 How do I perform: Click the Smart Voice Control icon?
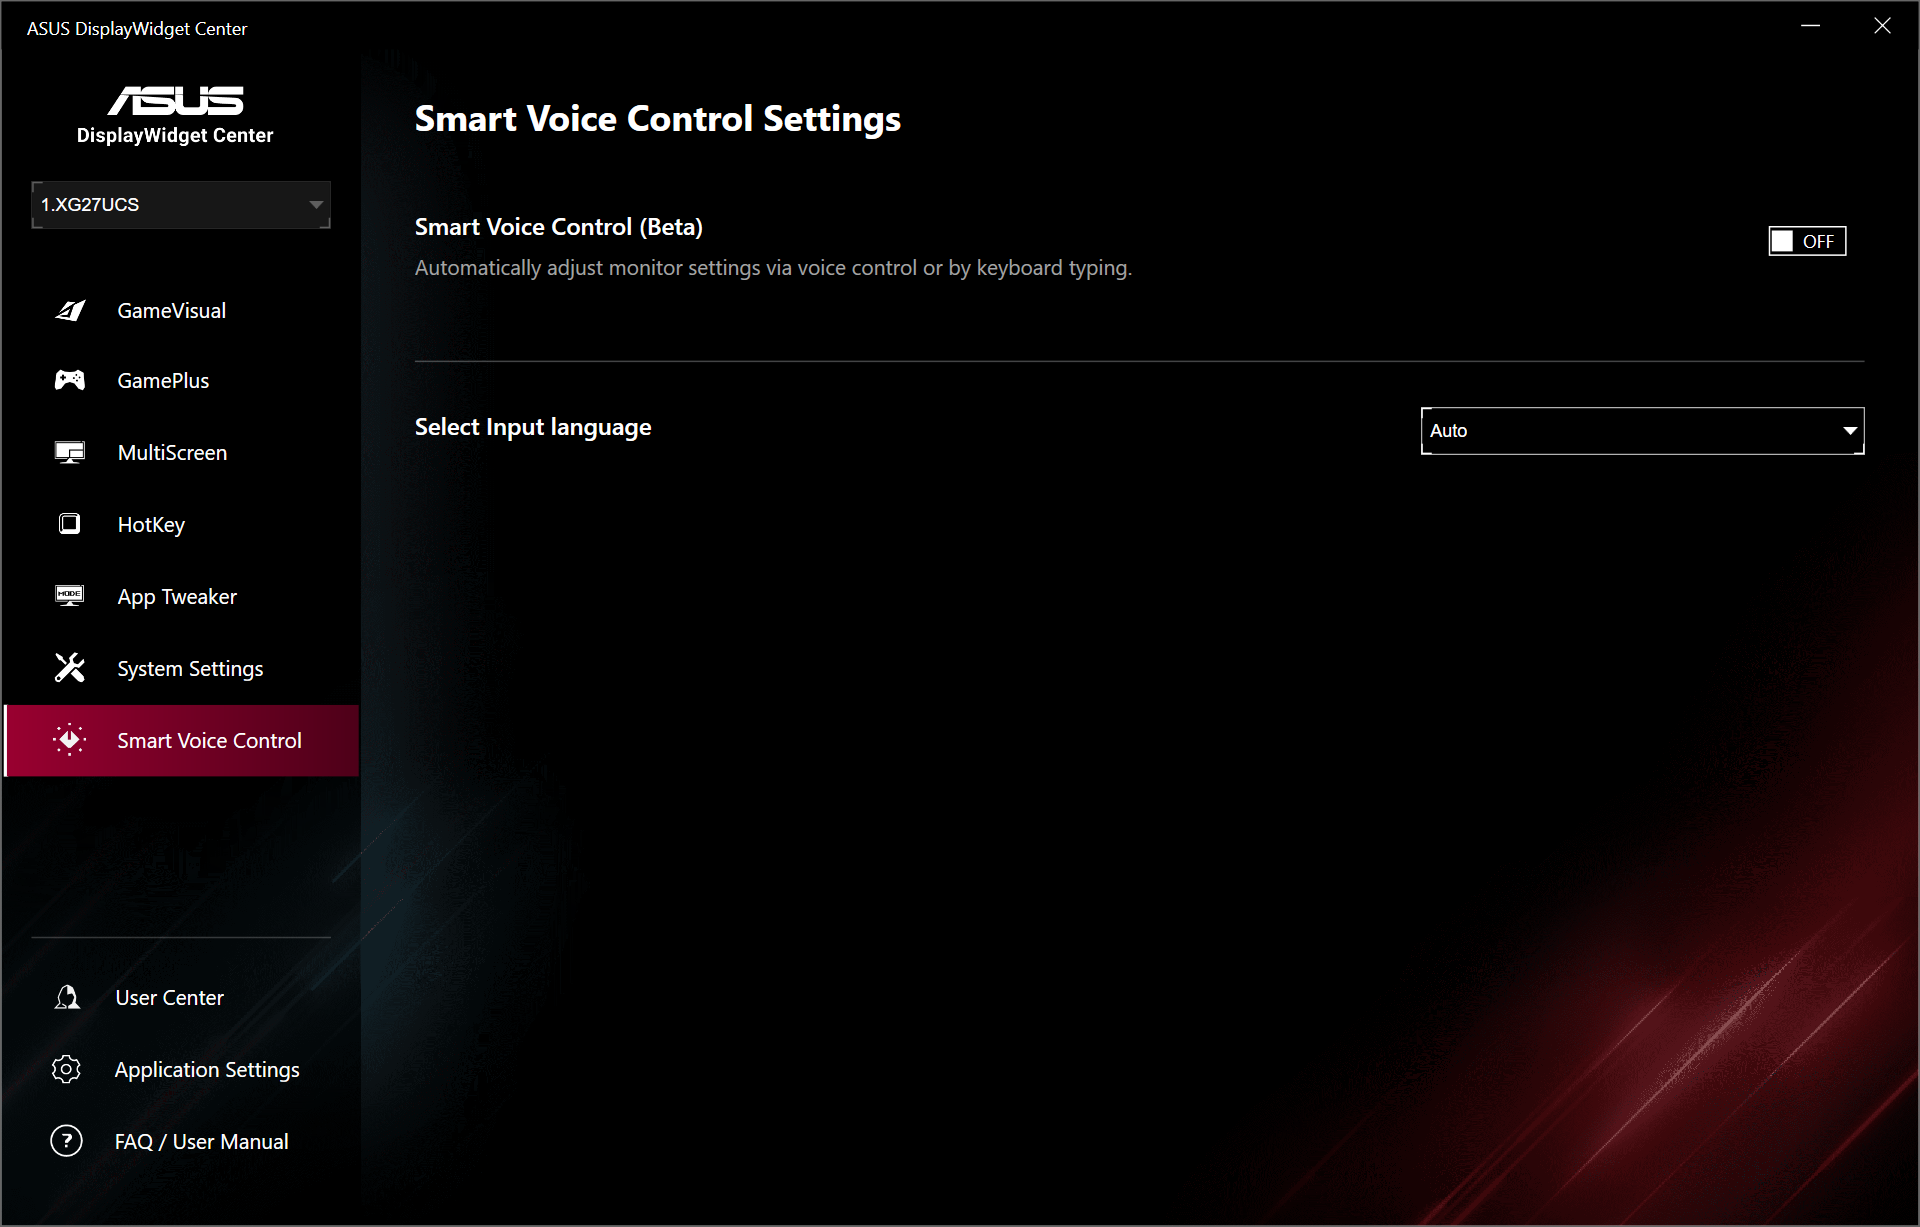[70, 740]
